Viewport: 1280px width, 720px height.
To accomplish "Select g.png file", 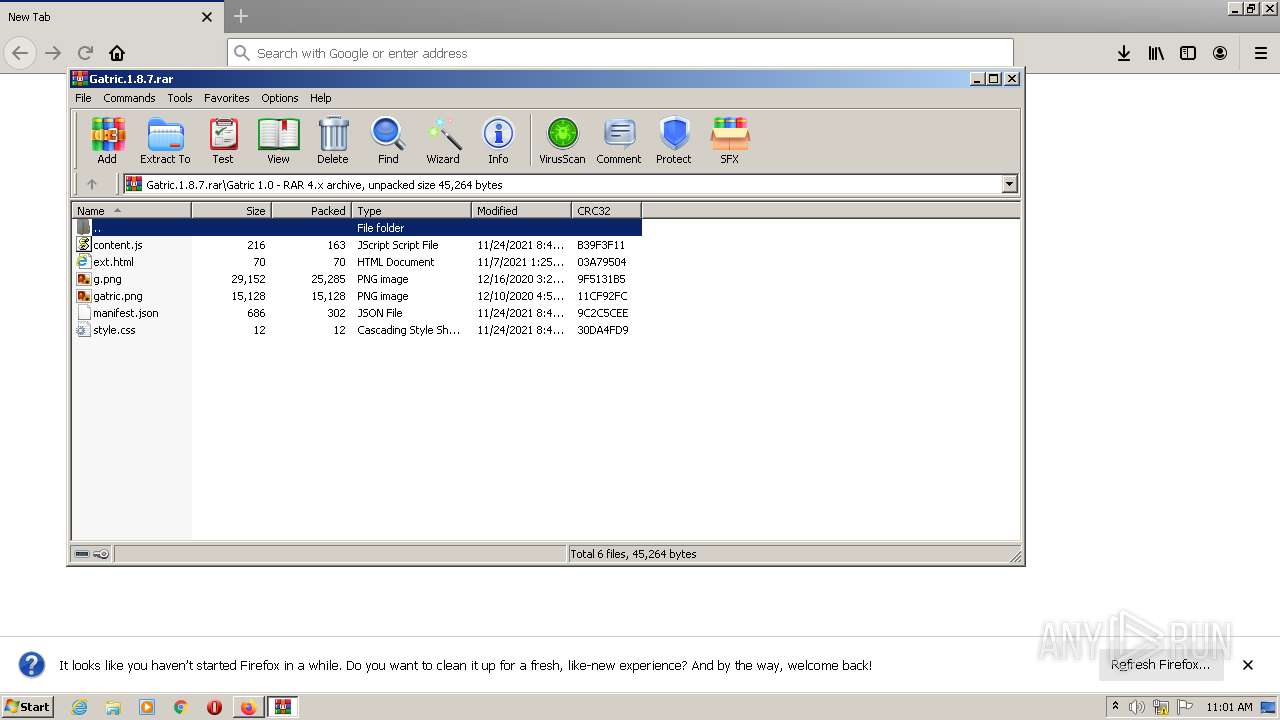I will point(357,279).
